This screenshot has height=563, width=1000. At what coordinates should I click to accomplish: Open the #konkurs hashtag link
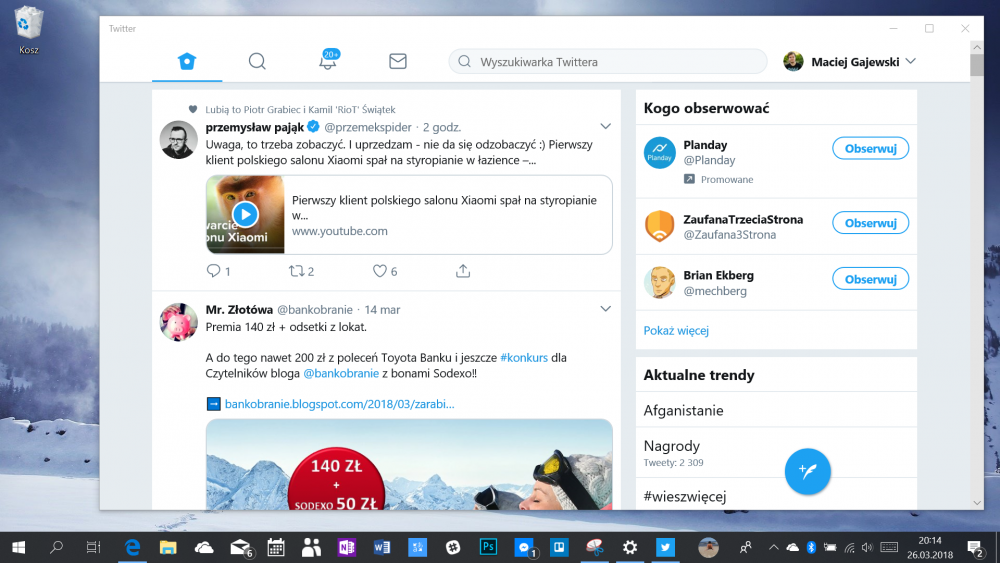point(524,358)
